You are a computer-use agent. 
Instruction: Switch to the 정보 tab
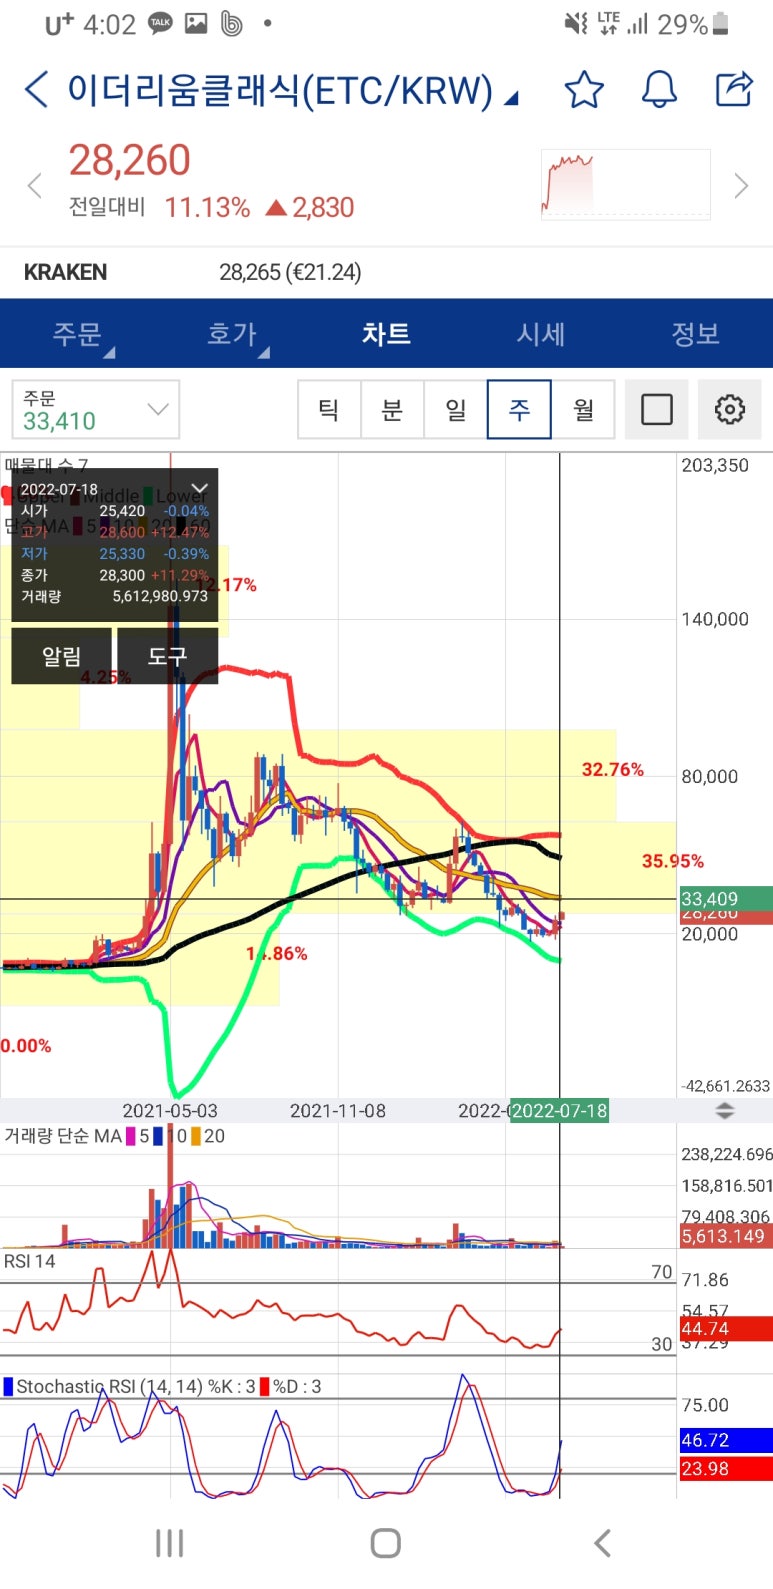[x=696, y=335]
